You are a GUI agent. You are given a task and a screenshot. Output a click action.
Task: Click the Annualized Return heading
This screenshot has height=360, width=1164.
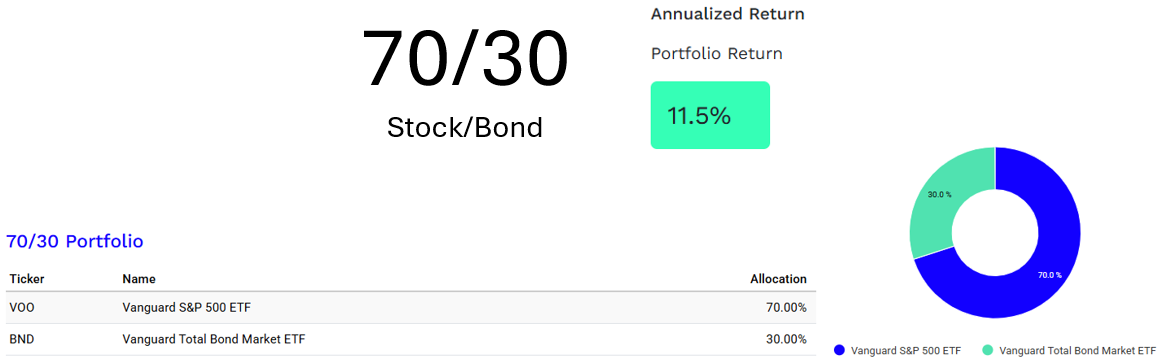pos(728,14)
